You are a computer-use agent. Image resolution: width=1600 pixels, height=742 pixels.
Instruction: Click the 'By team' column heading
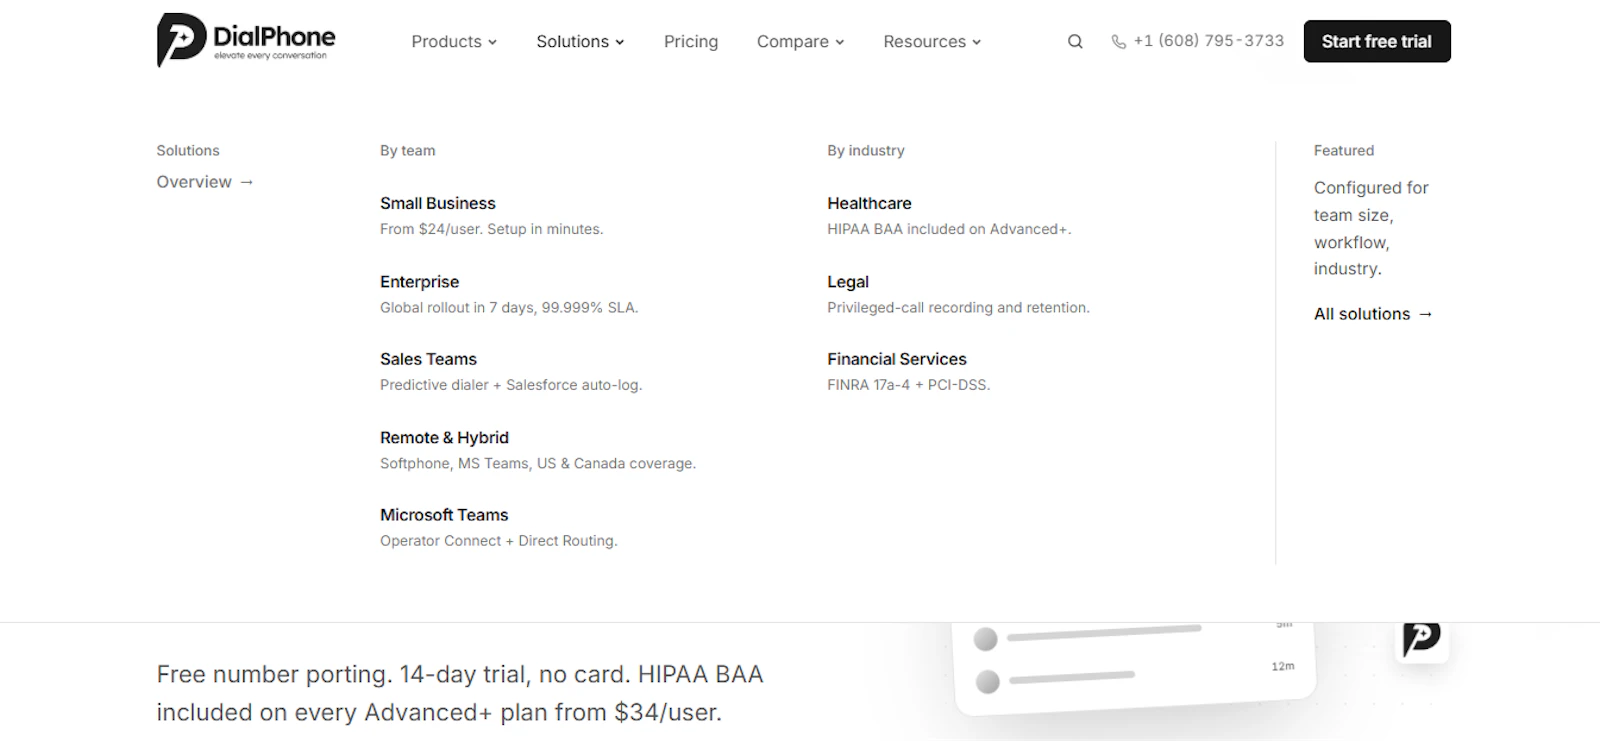(x=407, y=151)
